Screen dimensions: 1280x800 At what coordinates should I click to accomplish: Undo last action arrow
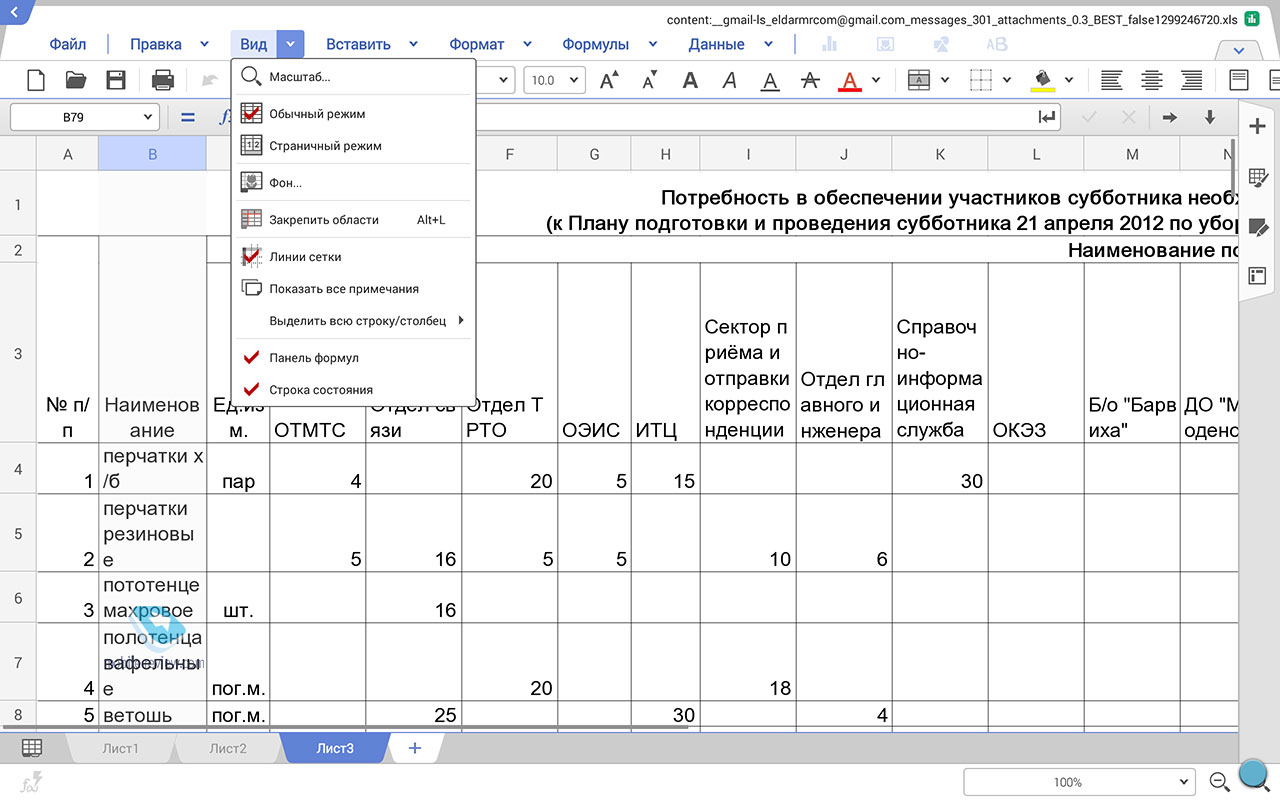(x=211, y=80)
